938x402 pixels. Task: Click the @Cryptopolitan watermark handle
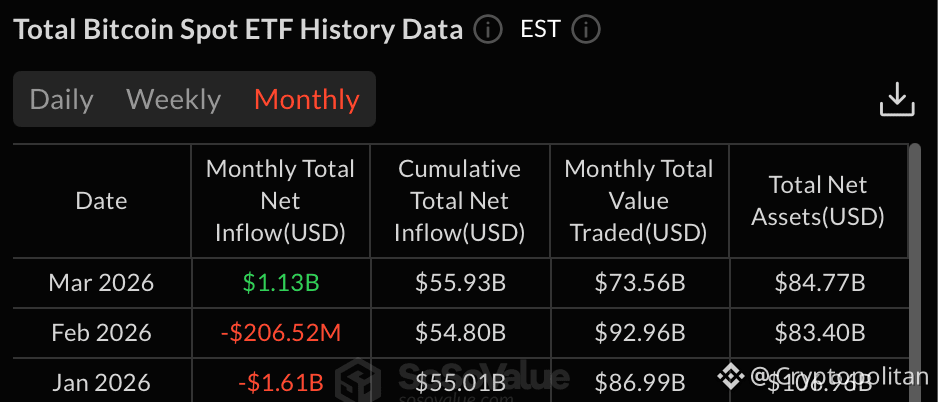pos(838,376)
